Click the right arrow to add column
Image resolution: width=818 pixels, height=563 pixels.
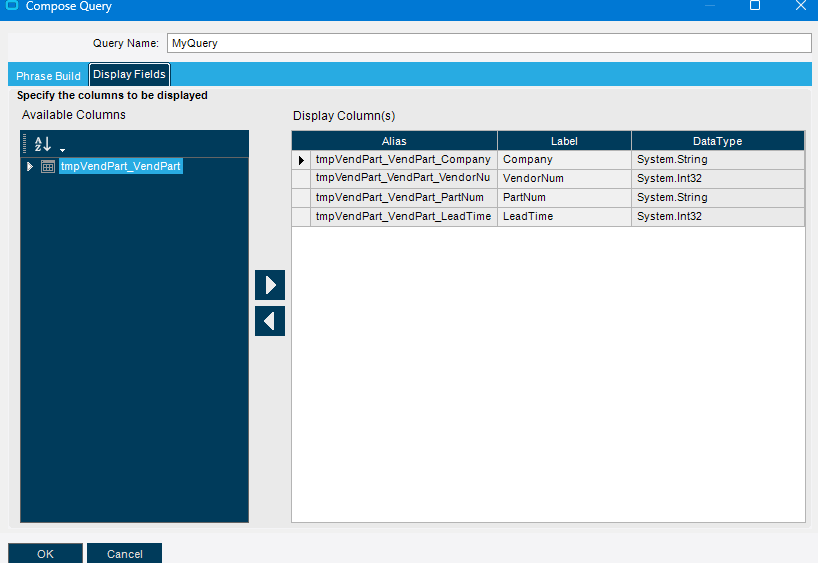tap(270, 285)
